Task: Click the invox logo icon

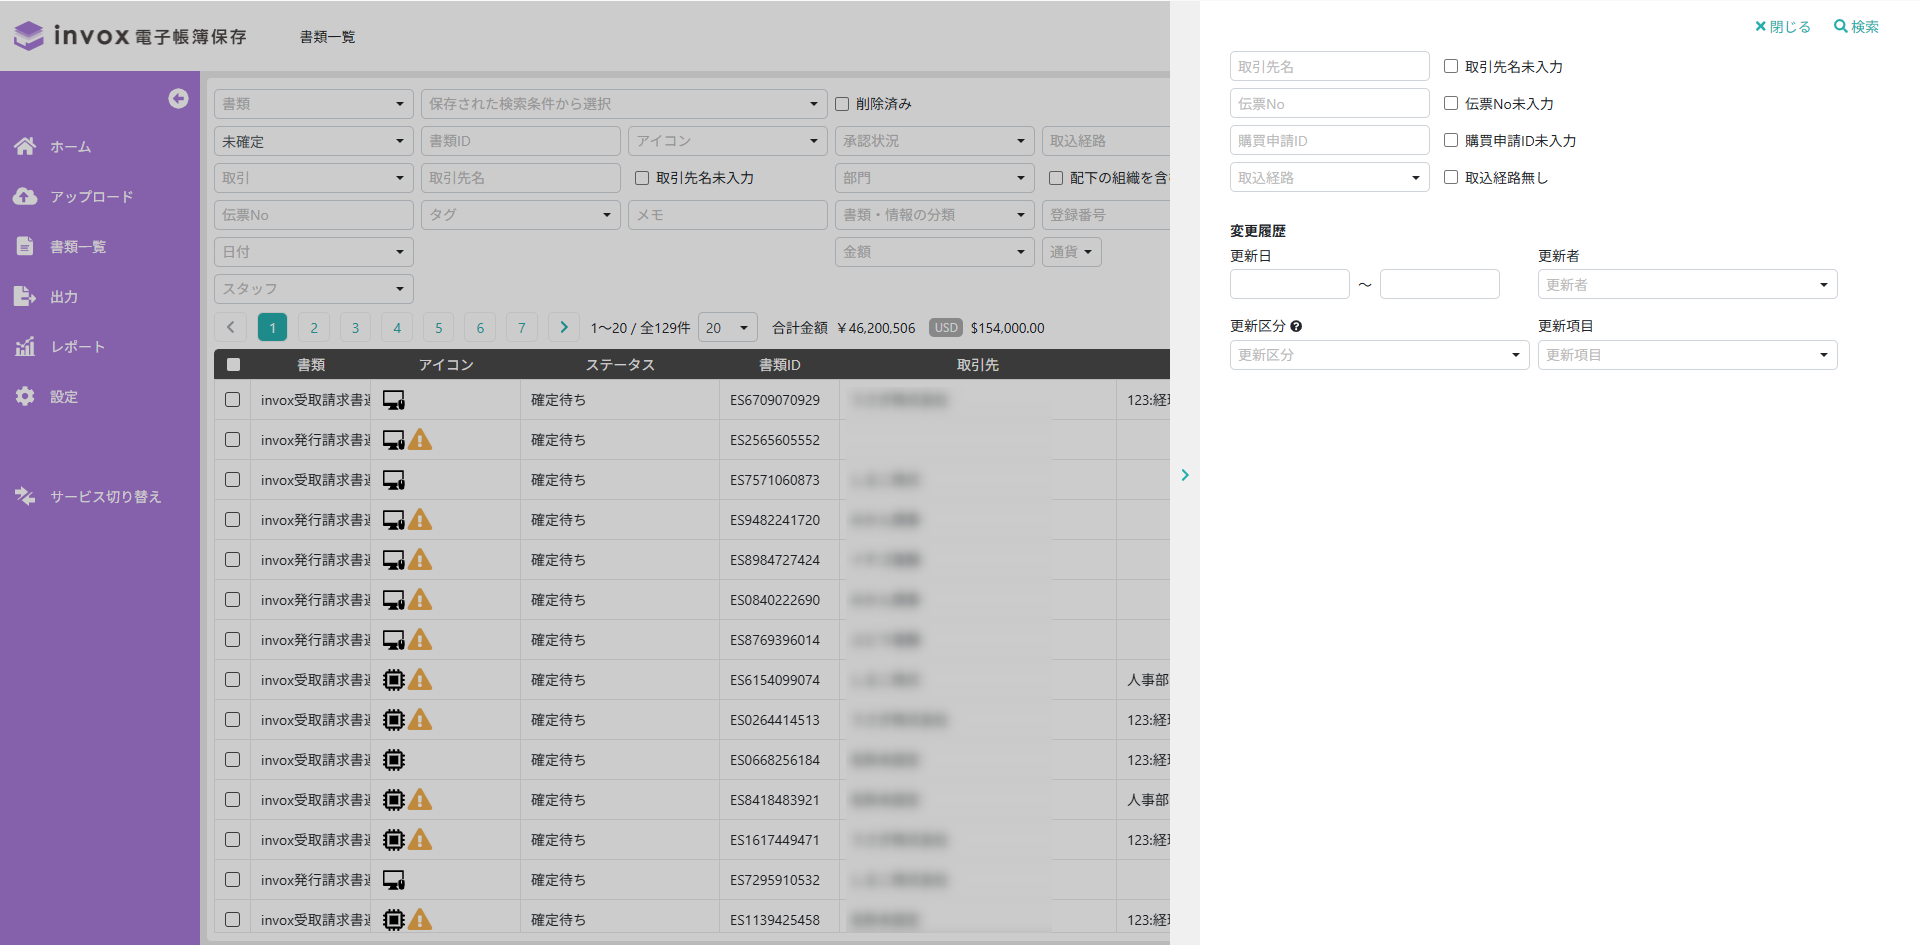Action: [29, 36]
